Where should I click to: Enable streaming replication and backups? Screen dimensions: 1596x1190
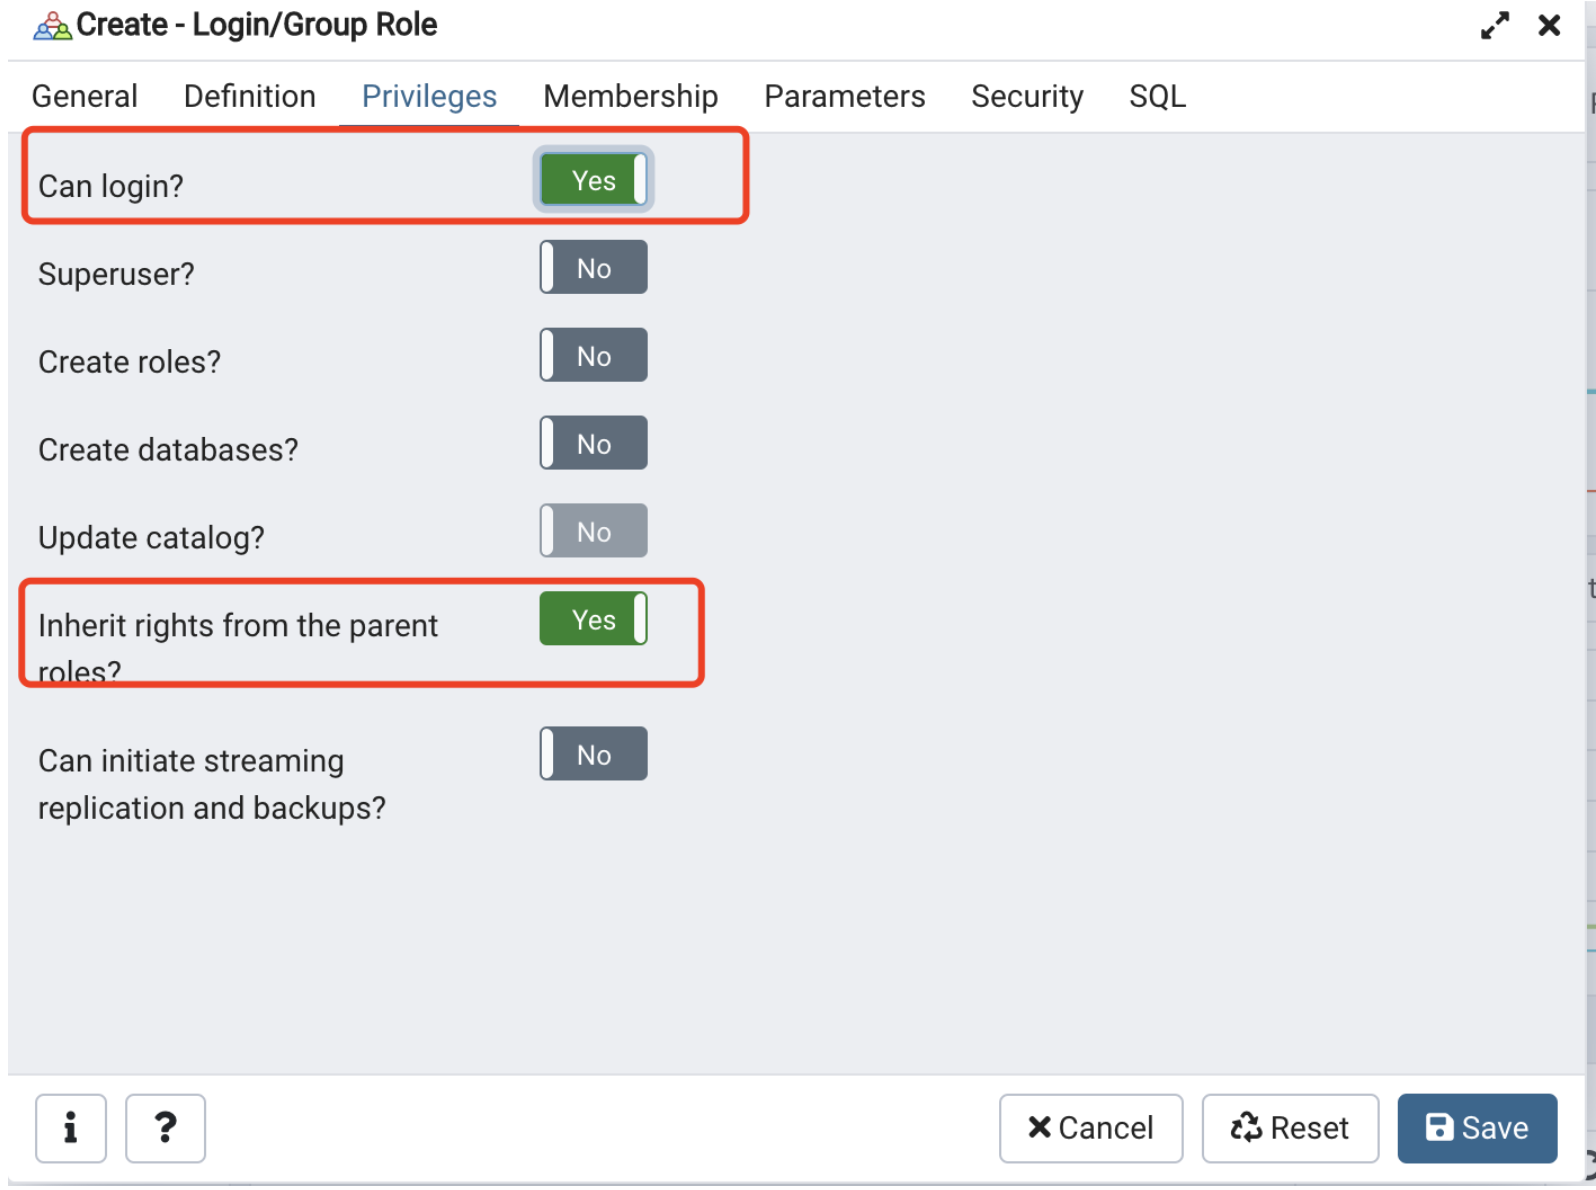click(592, 754)
